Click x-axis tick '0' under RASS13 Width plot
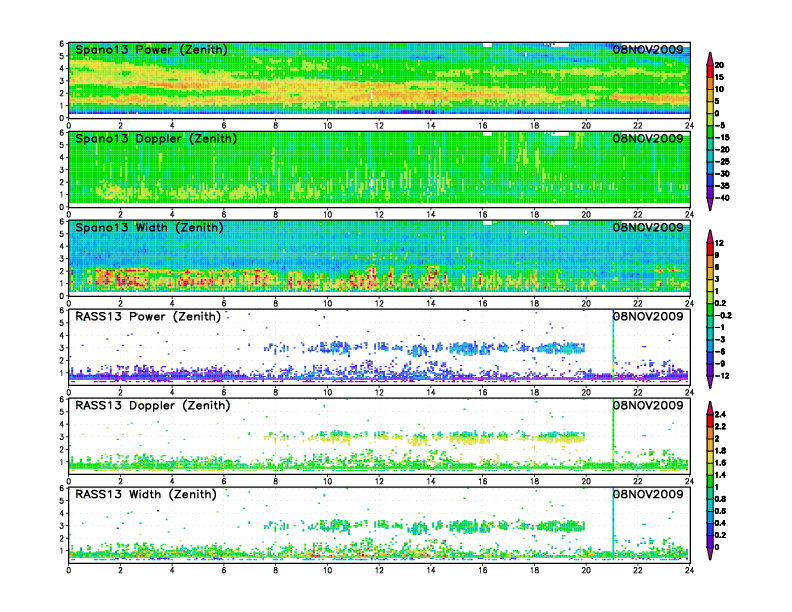This screenshot has width=792, height=612. (69, 570)
